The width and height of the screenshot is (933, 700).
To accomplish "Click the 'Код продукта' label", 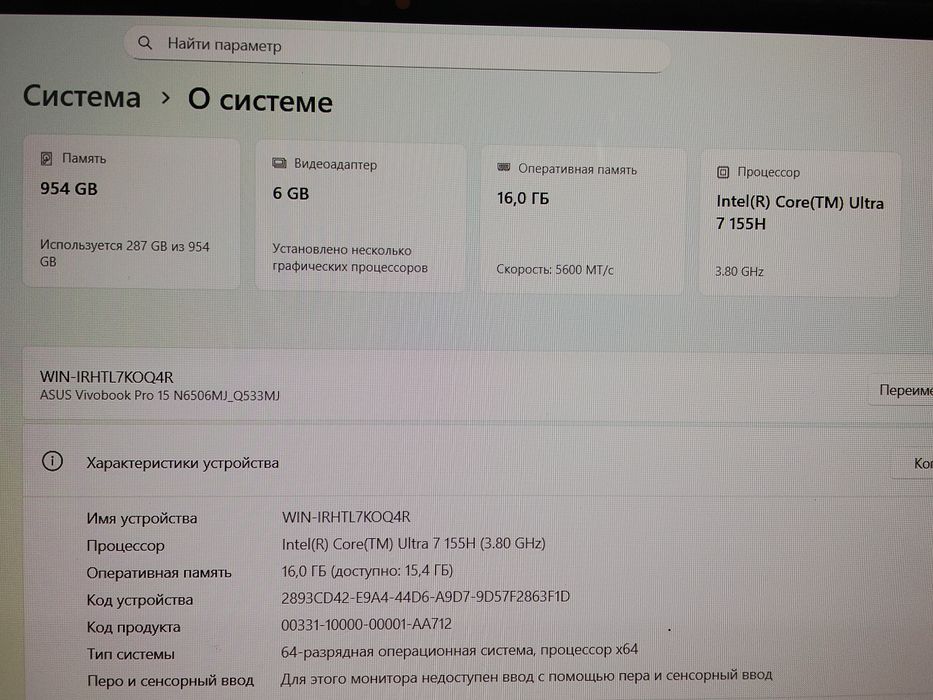I will coord(133,627).
